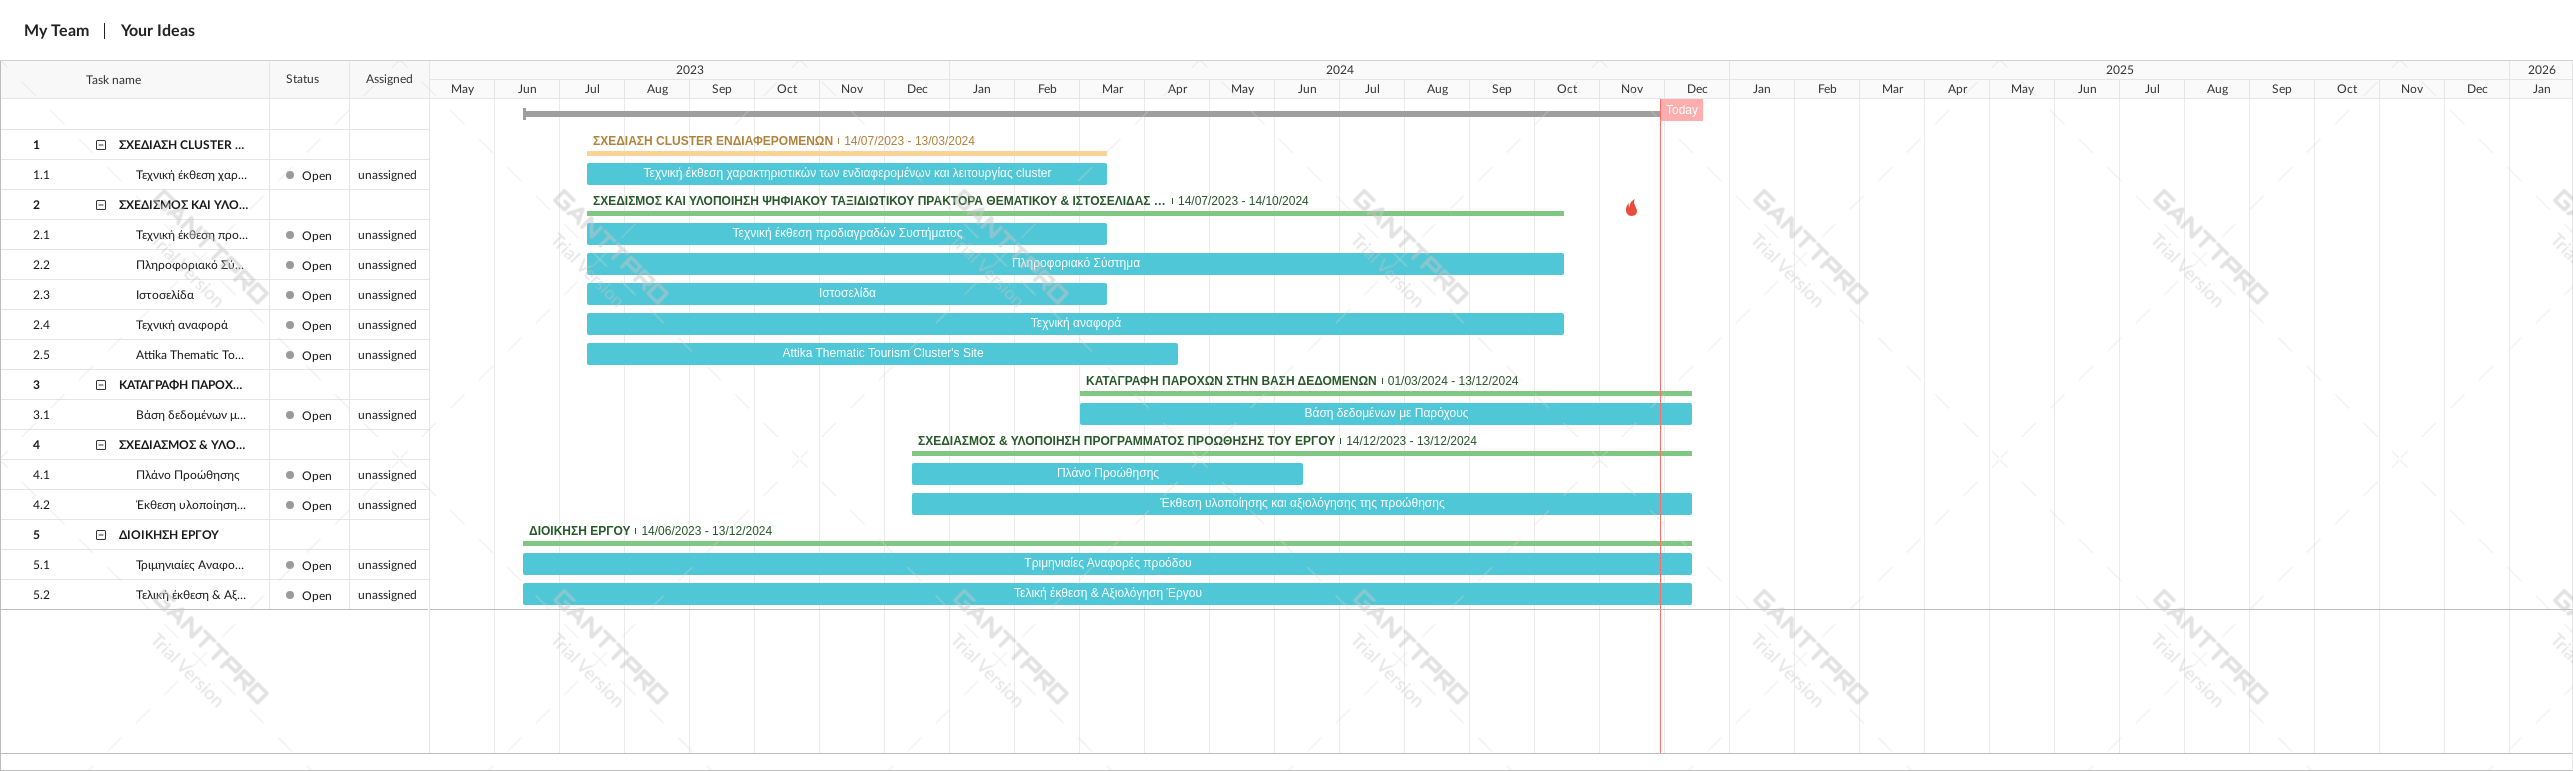Collapse task group 5 ΔΙΟΙΚΗΣΗ ΕΡΓΟΥ
This screenshot has width=2573, height=771.
101,535
